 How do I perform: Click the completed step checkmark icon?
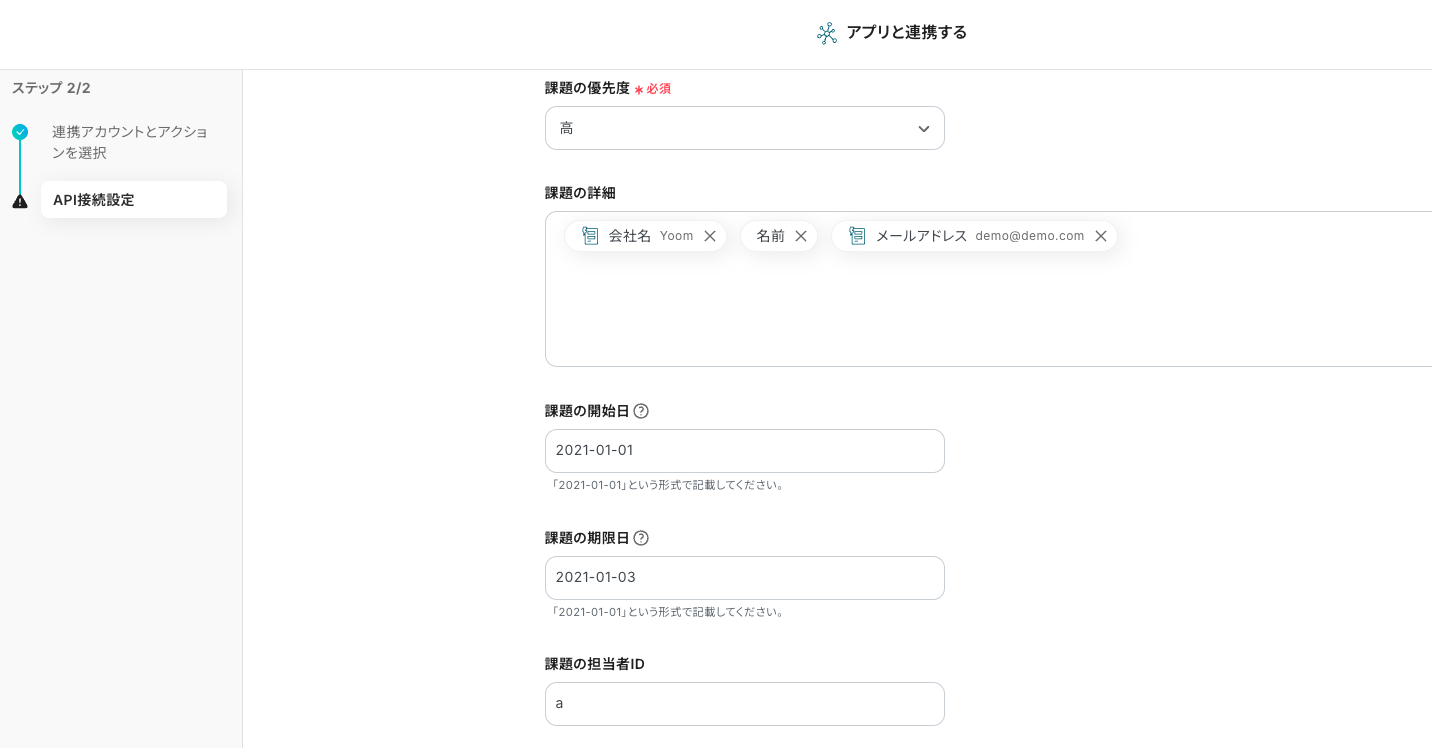click(x=20, y=132)
